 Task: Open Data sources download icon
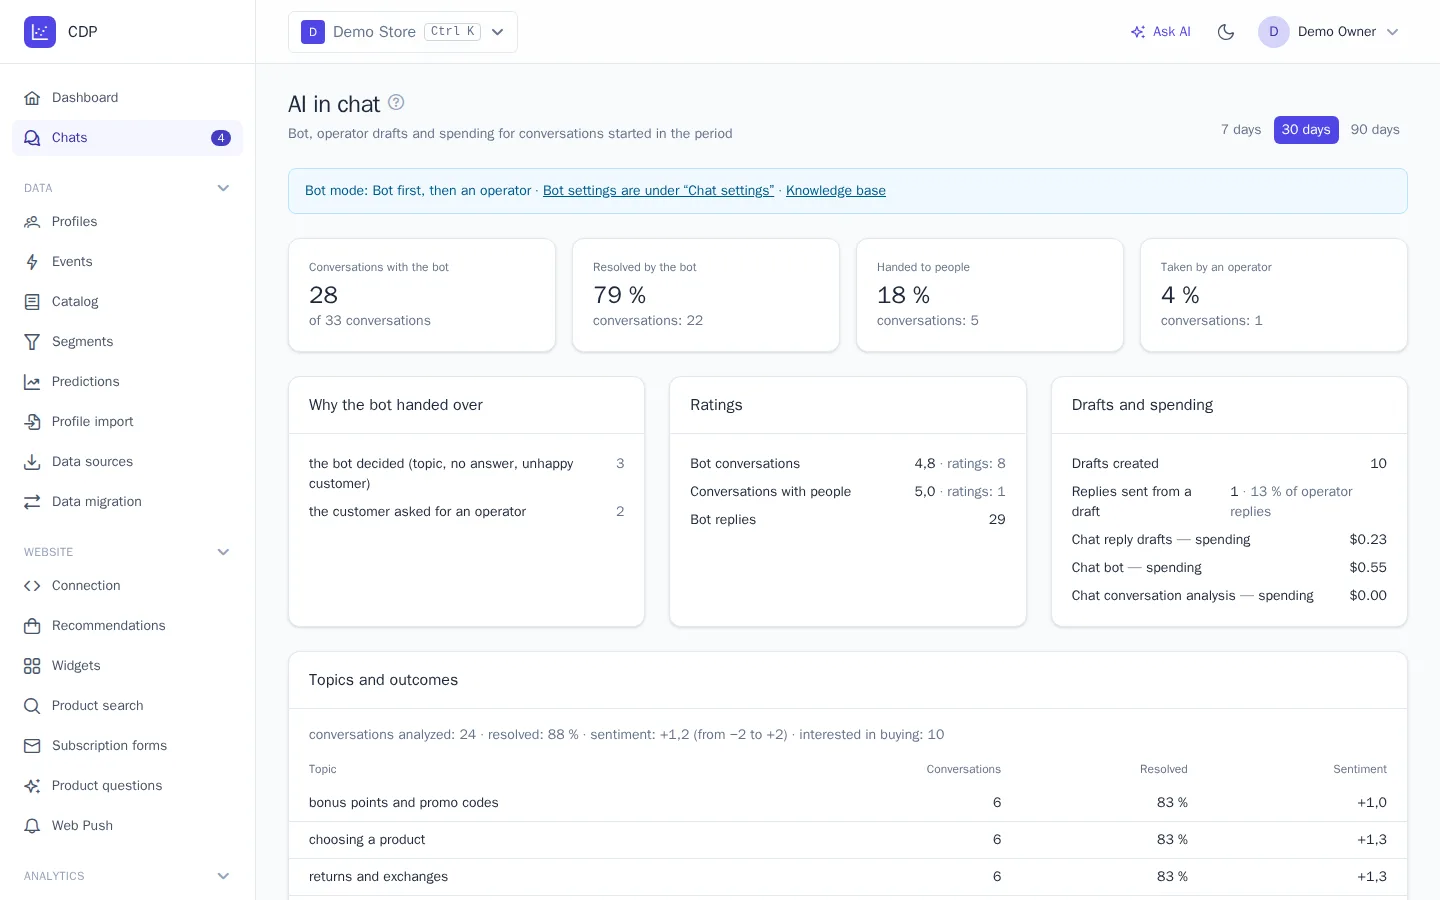[x=32, y=462]
